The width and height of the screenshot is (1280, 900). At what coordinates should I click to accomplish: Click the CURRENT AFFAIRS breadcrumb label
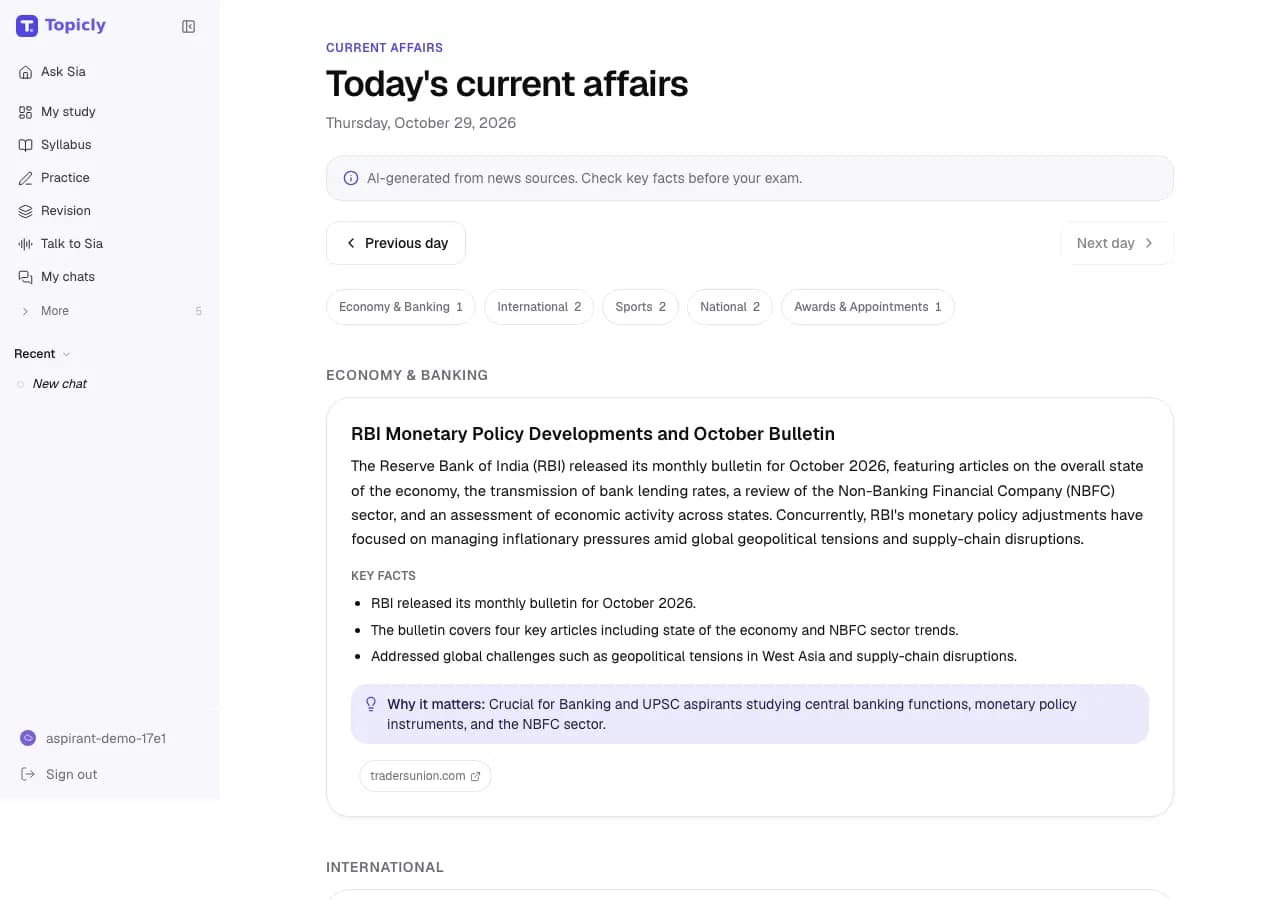click(x=384, y=47)
